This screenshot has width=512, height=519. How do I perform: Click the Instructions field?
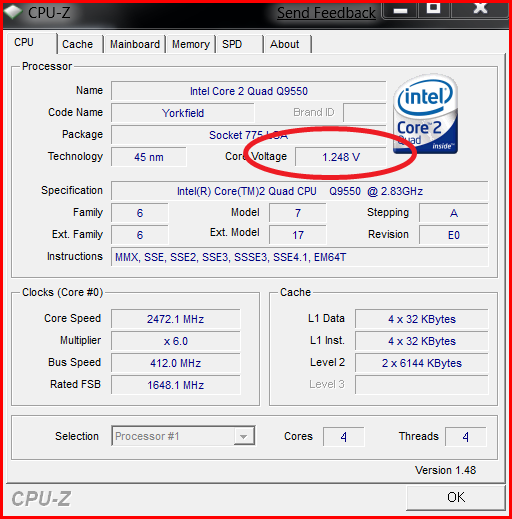pyautogui.click(x=300, y=257)
